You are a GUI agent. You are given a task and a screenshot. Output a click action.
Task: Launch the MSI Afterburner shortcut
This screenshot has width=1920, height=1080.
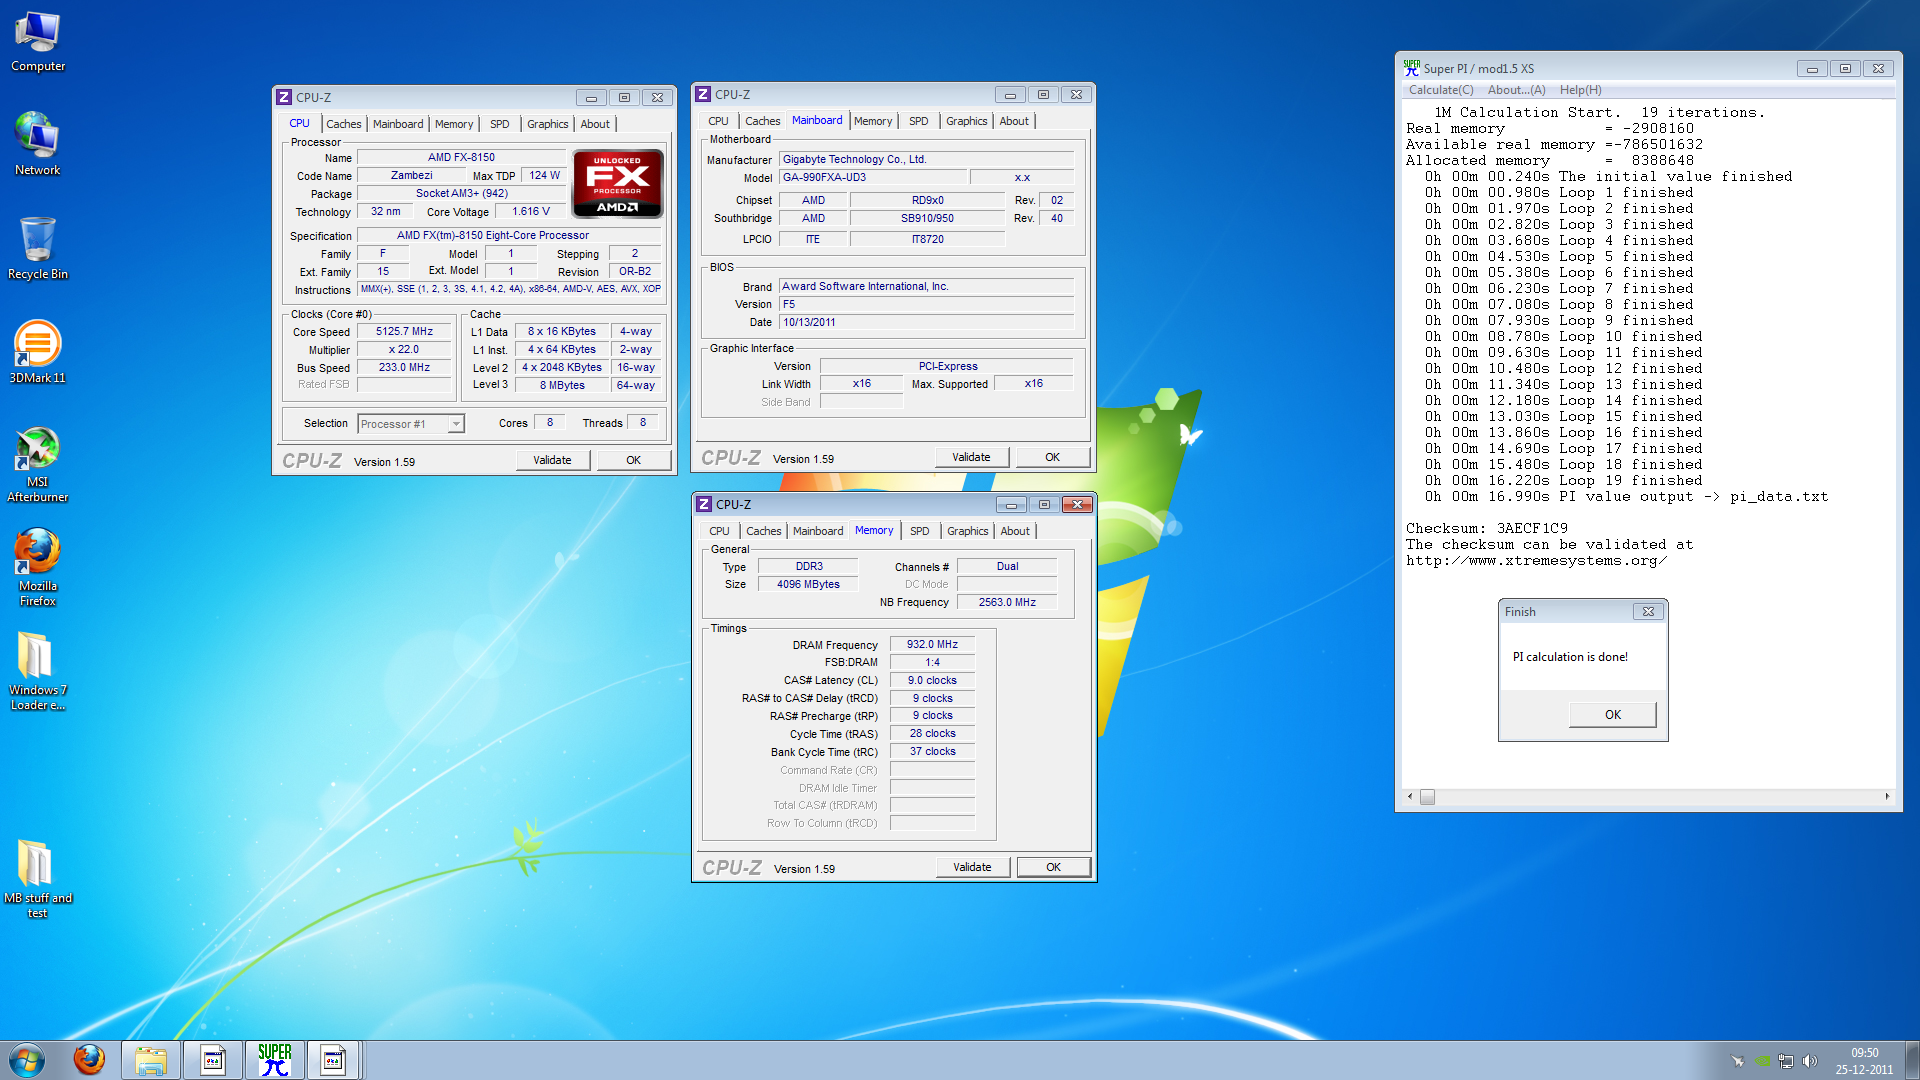click(x=38, y=464)
